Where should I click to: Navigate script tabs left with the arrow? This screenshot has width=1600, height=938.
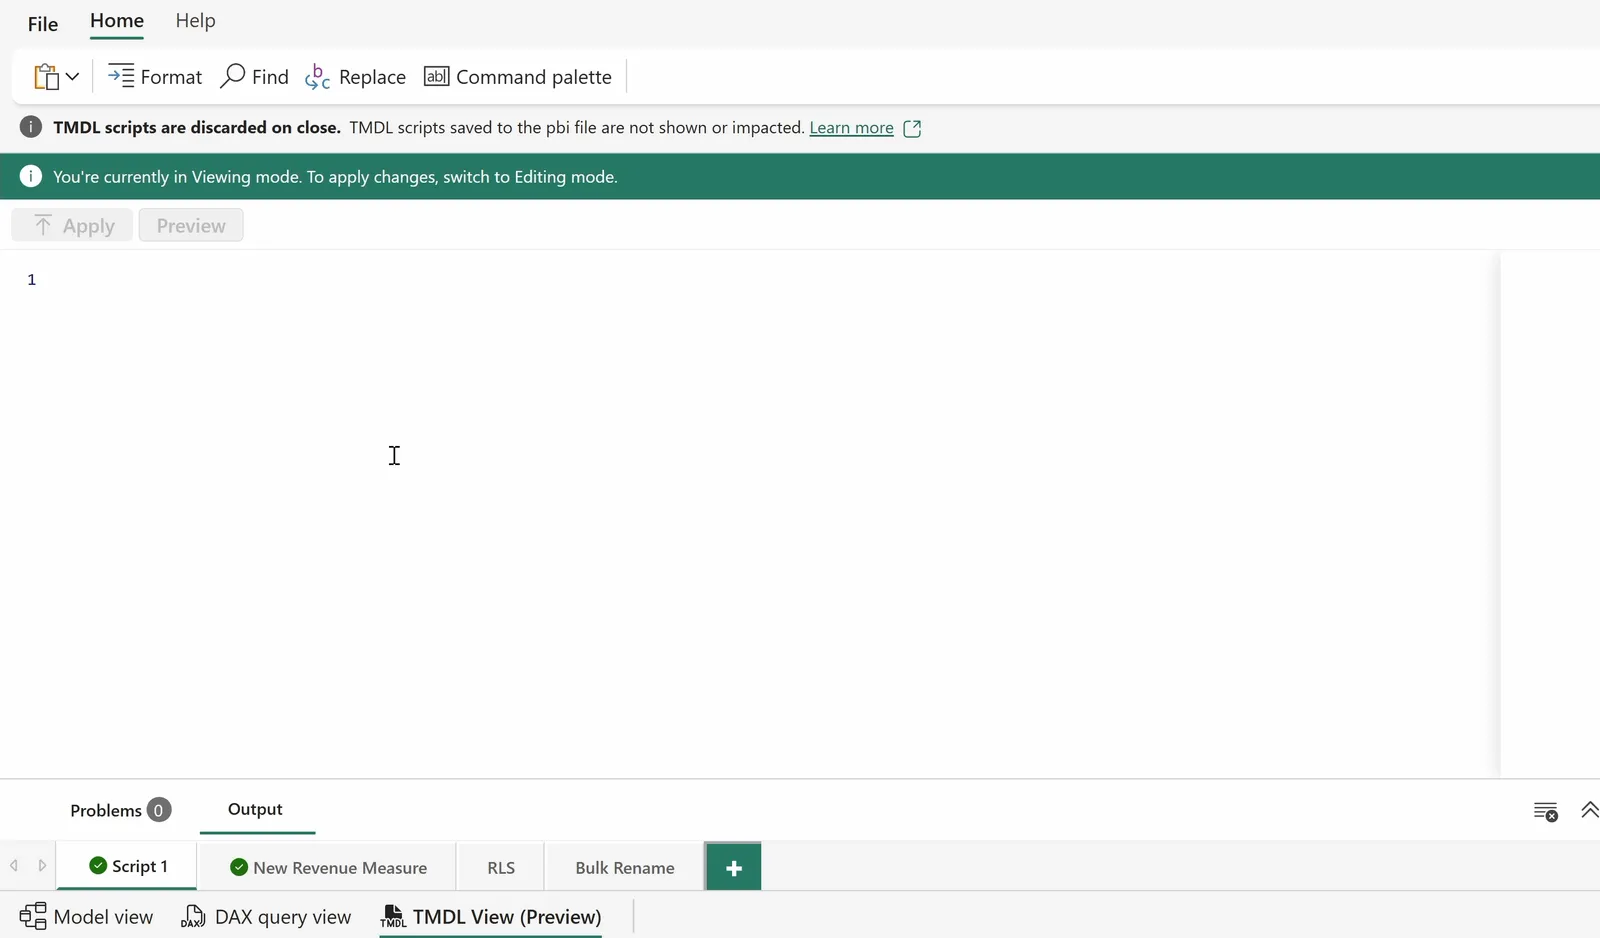pyautogui.click(x=14, y=865)
